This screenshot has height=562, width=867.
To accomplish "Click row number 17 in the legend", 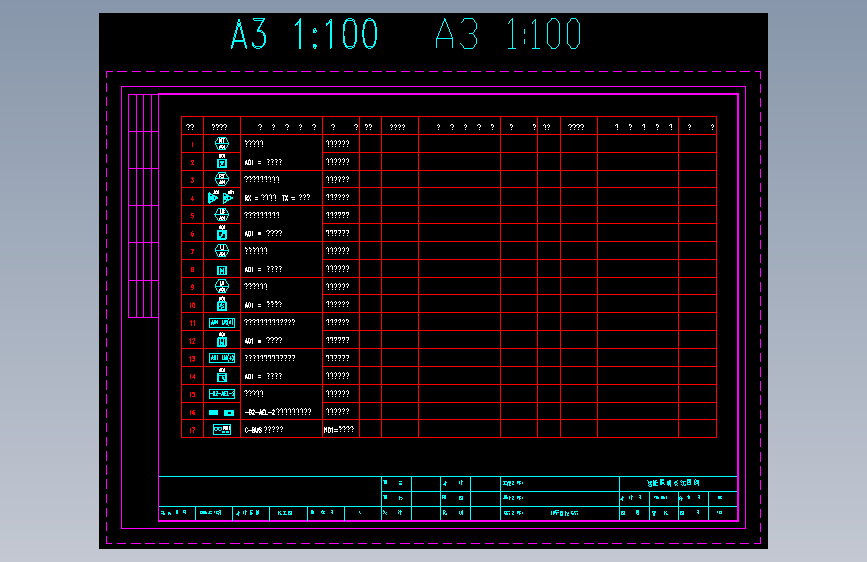I will point(192,430).
